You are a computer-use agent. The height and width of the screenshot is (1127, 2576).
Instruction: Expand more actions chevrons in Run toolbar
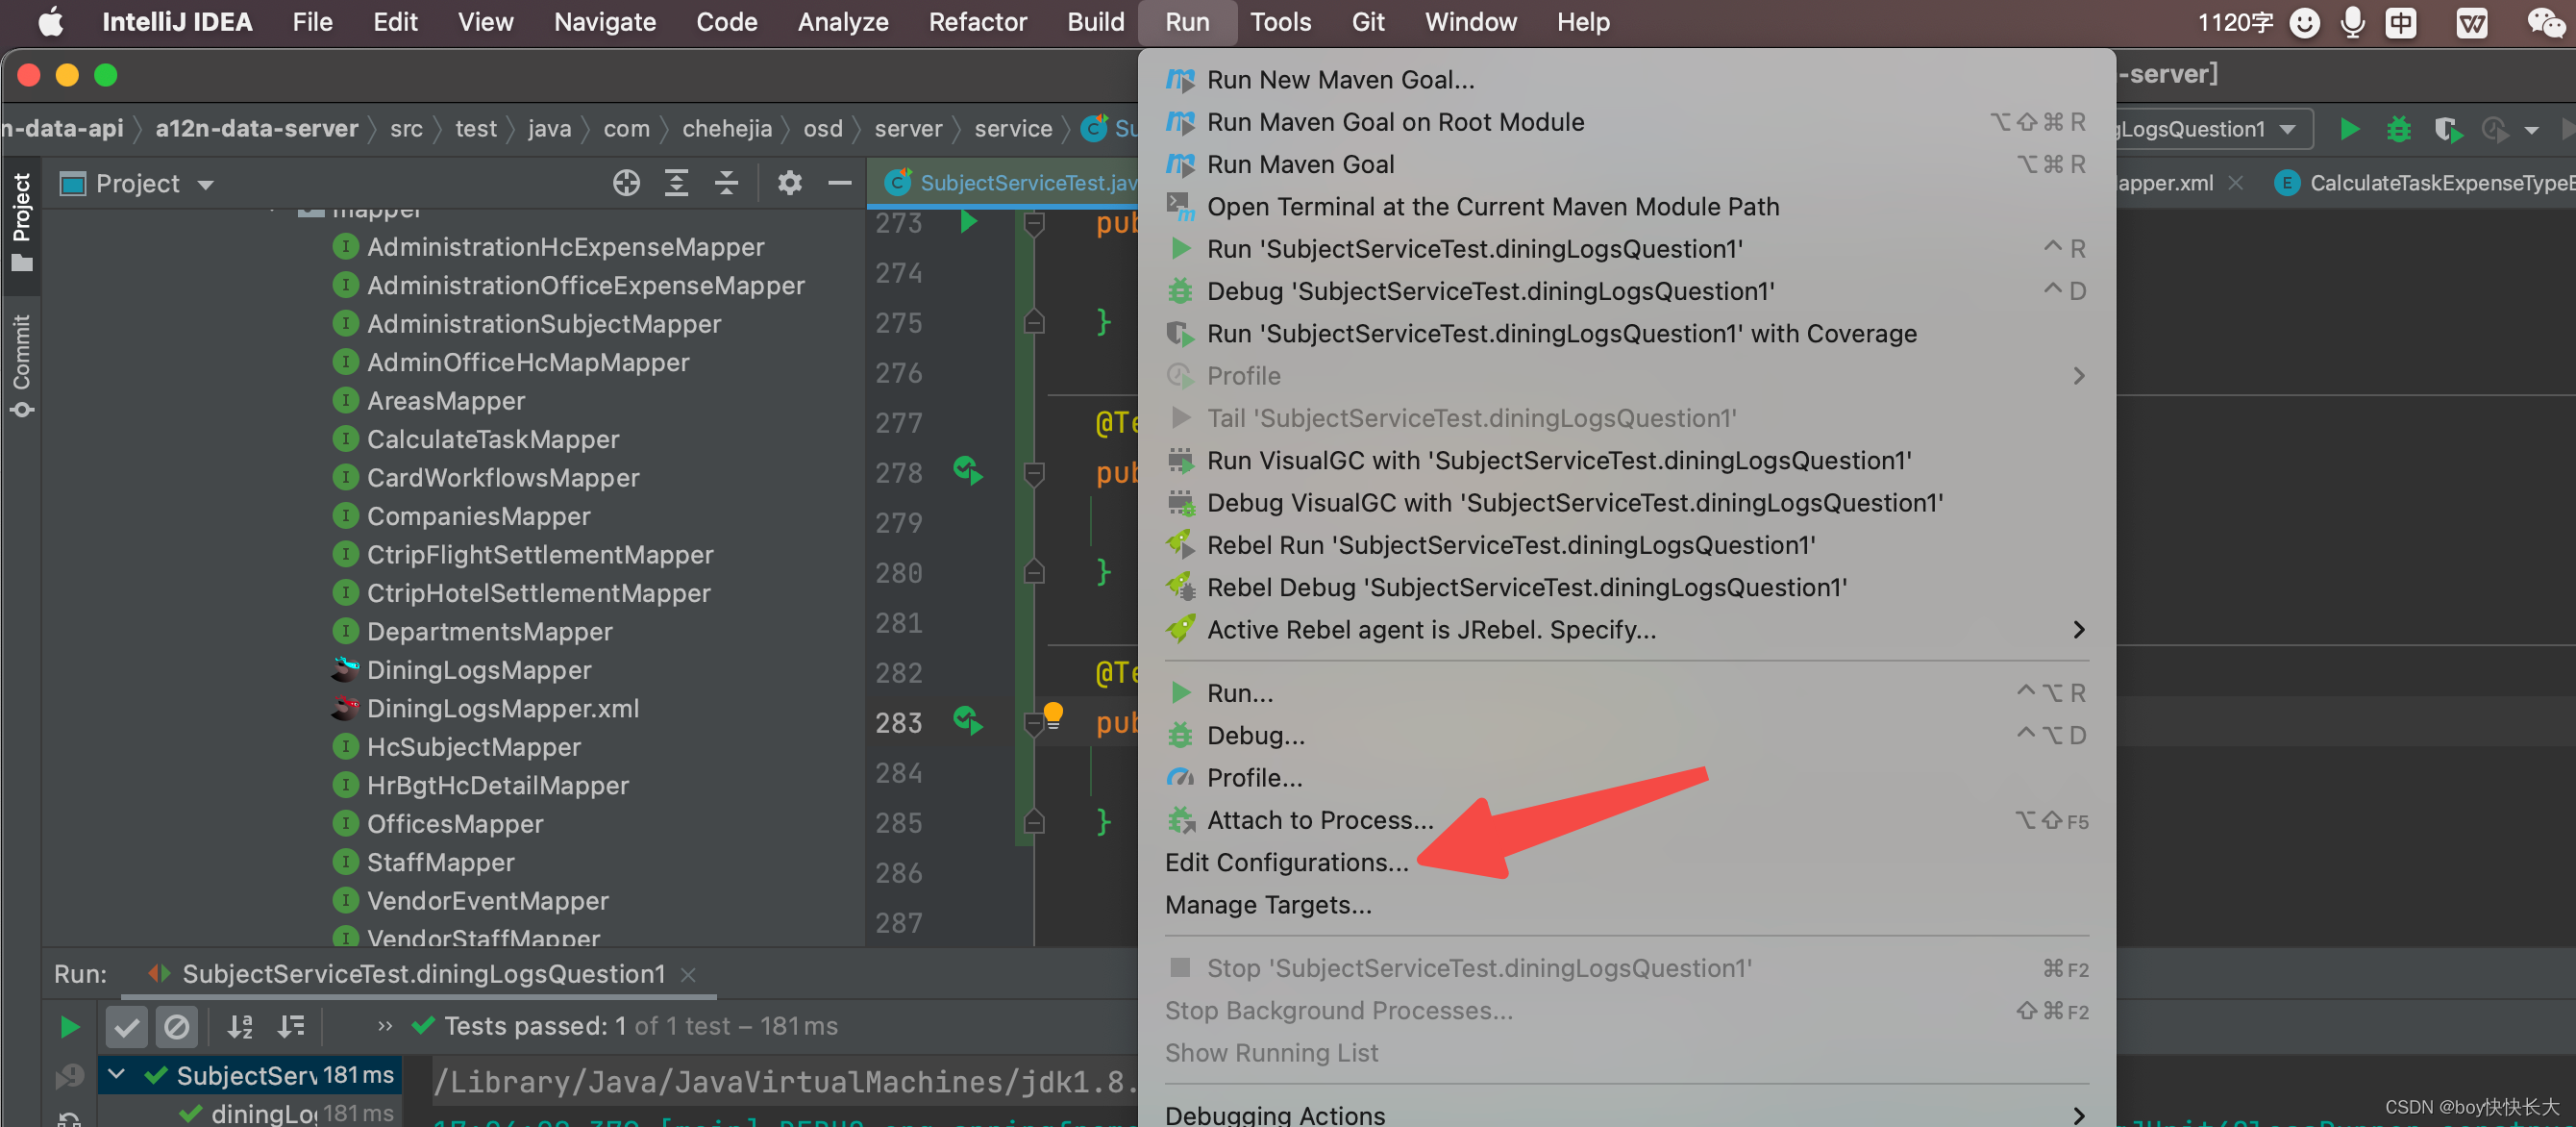tap(385, 1026)
